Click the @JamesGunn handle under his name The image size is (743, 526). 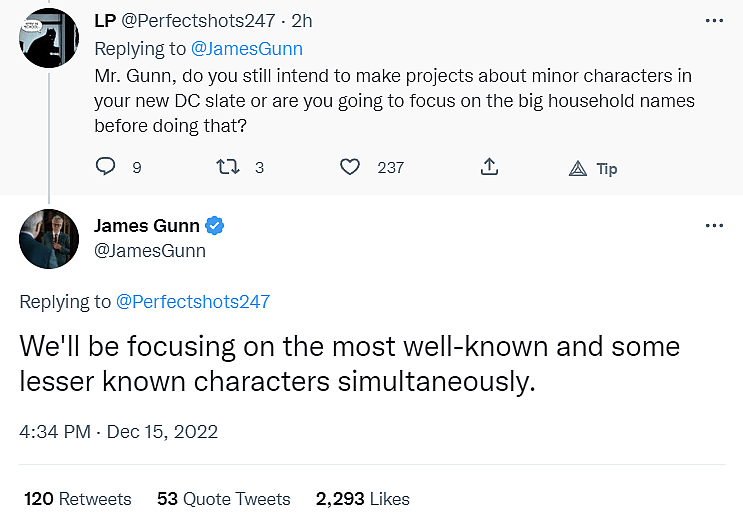click(x=150, y=251)
